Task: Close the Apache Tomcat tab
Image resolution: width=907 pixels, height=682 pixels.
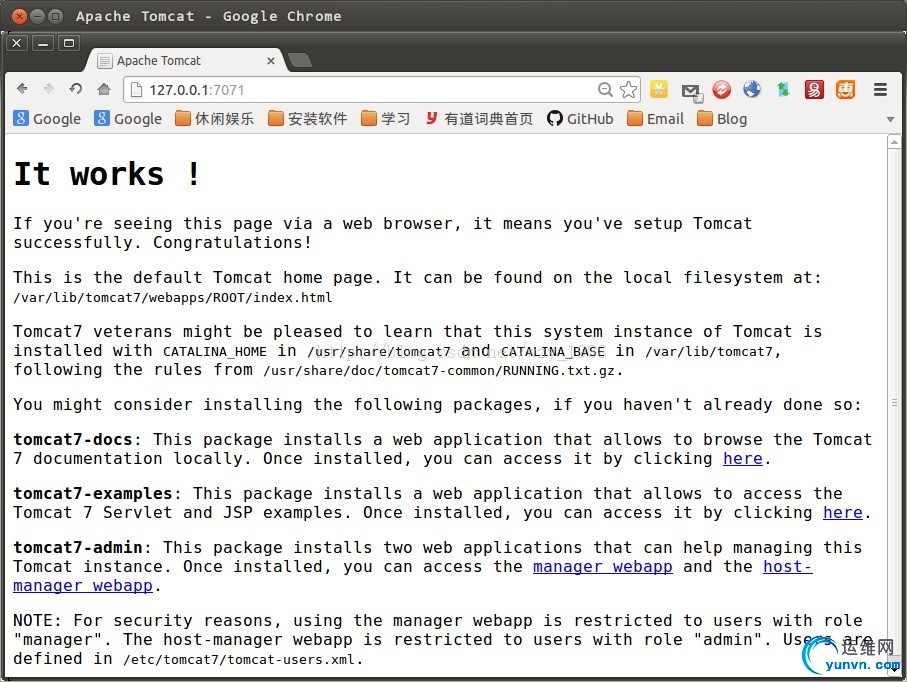Action: 271,61
